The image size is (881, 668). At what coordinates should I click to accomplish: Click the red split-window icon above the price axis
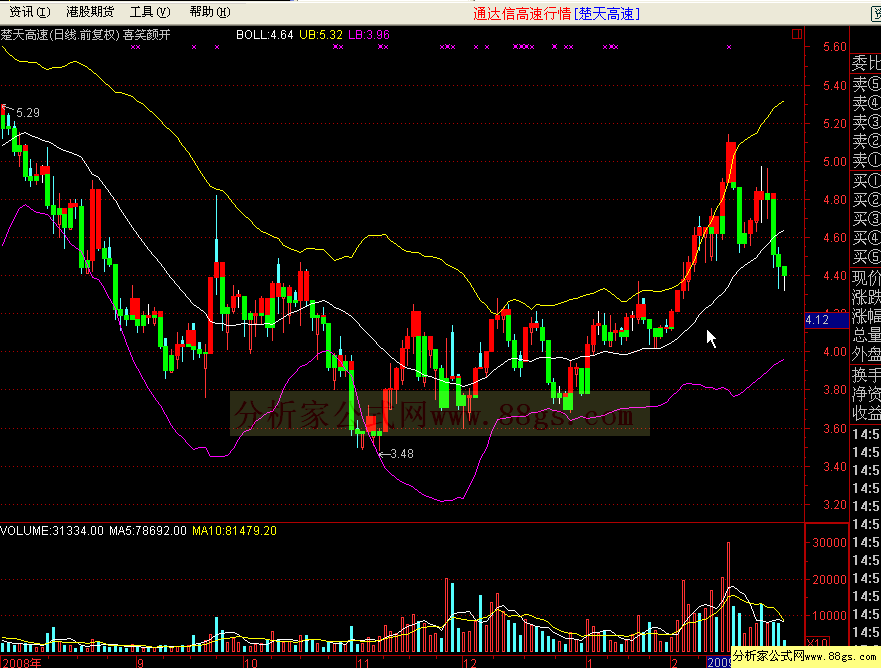click(x=797, y=34)
